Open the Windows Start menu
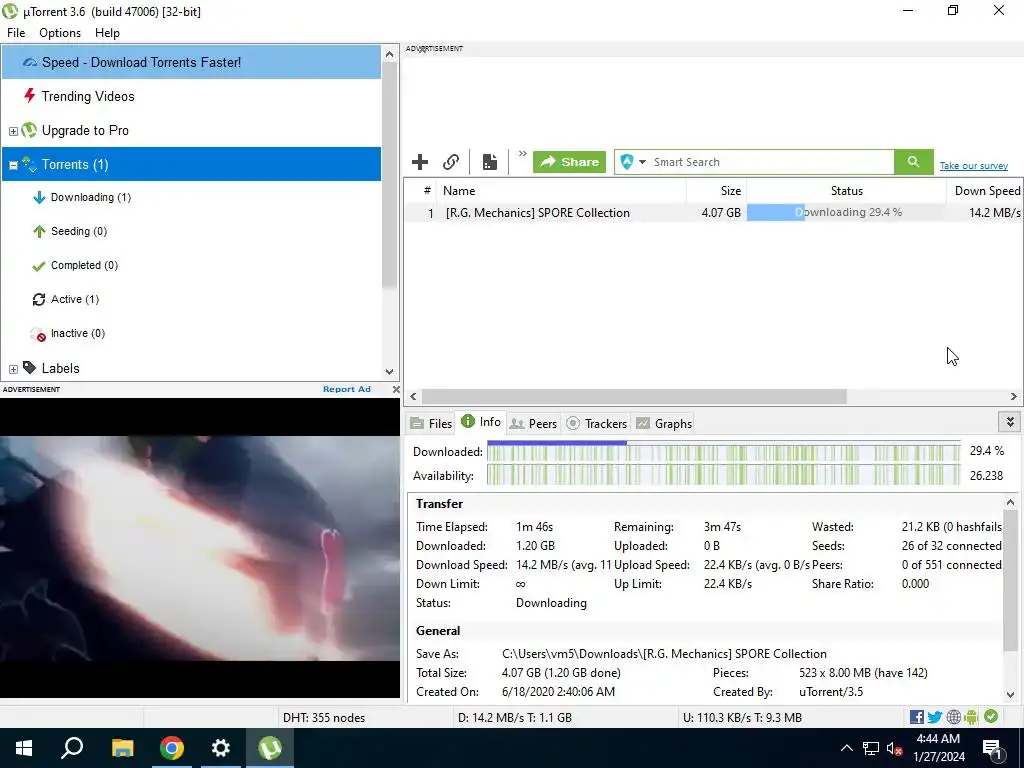This screenshot has width=1024, height=768. 24,748
